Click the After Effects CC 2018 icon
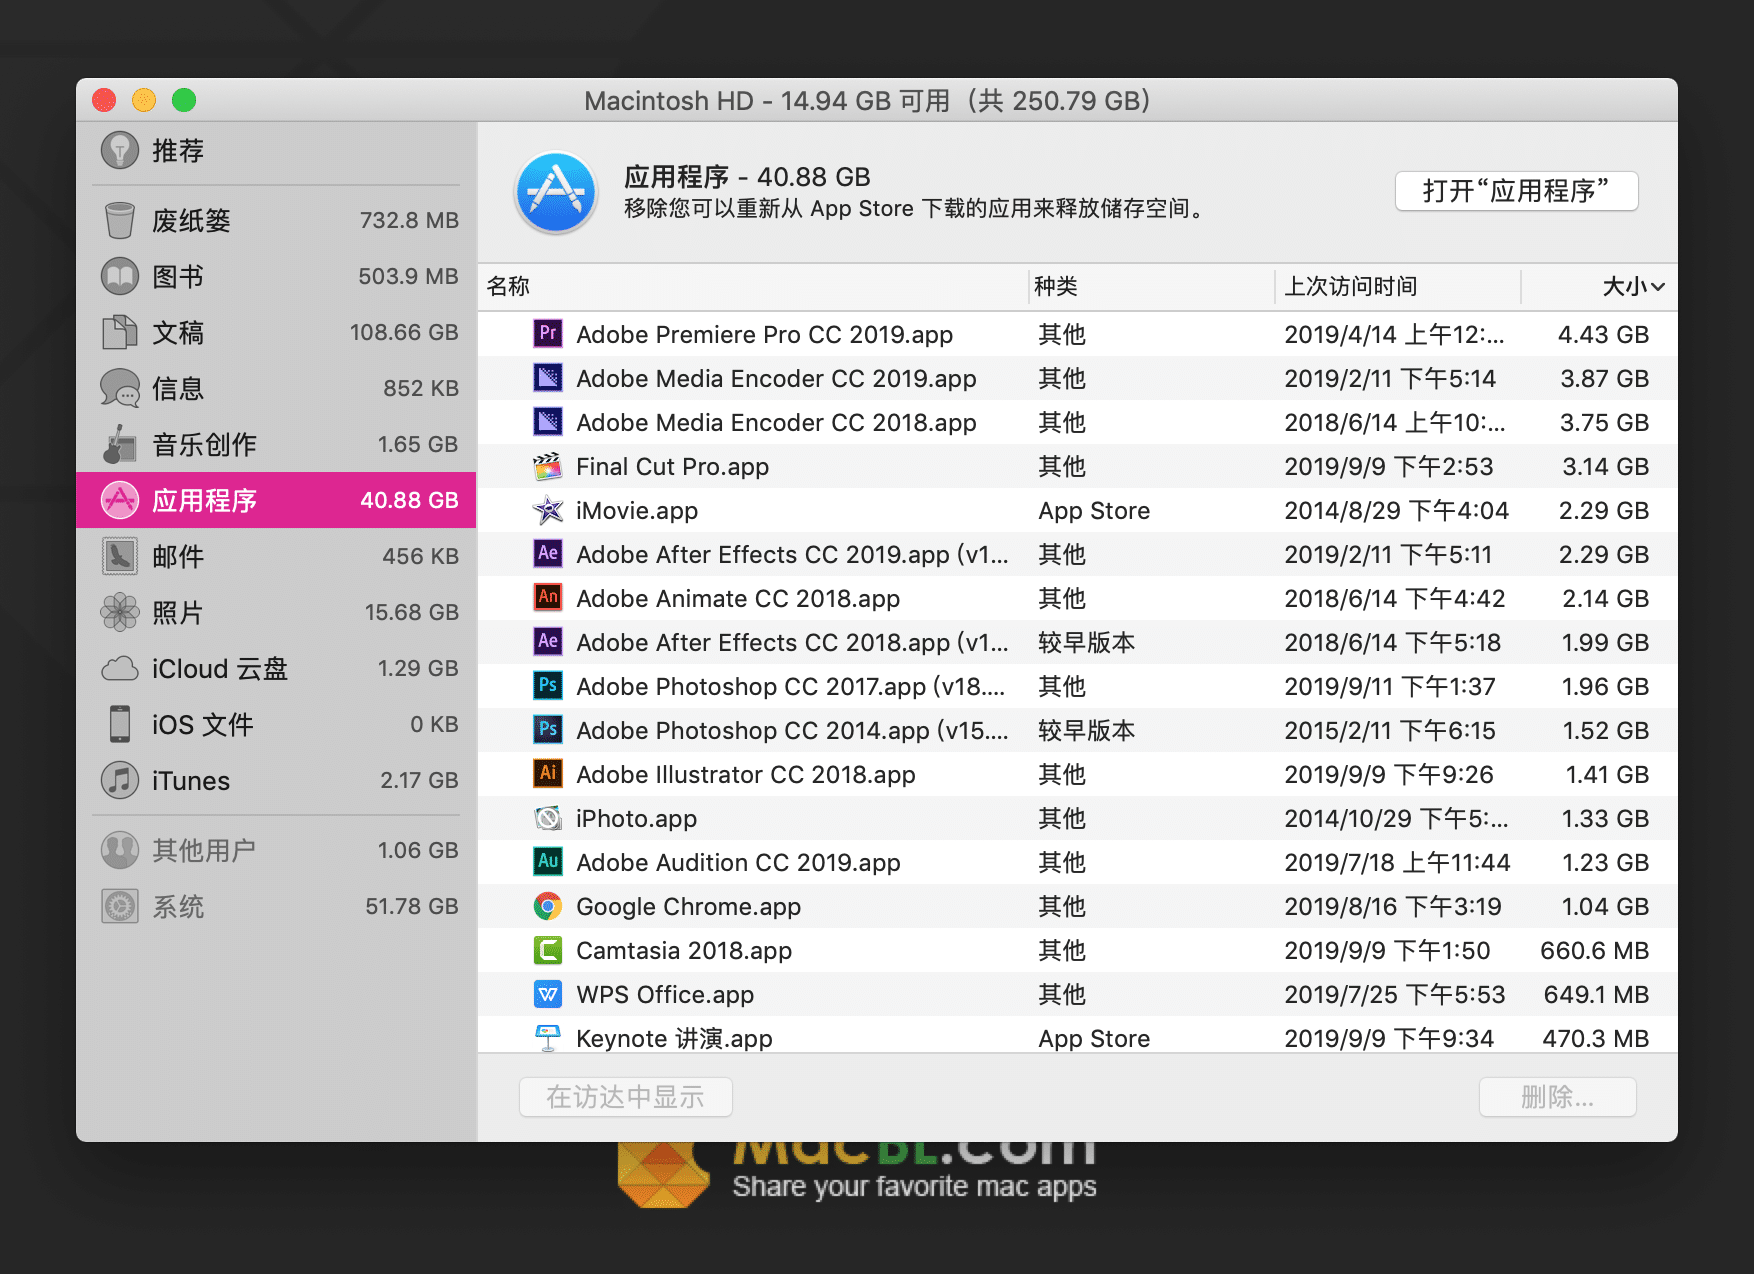 click(548, 642)
